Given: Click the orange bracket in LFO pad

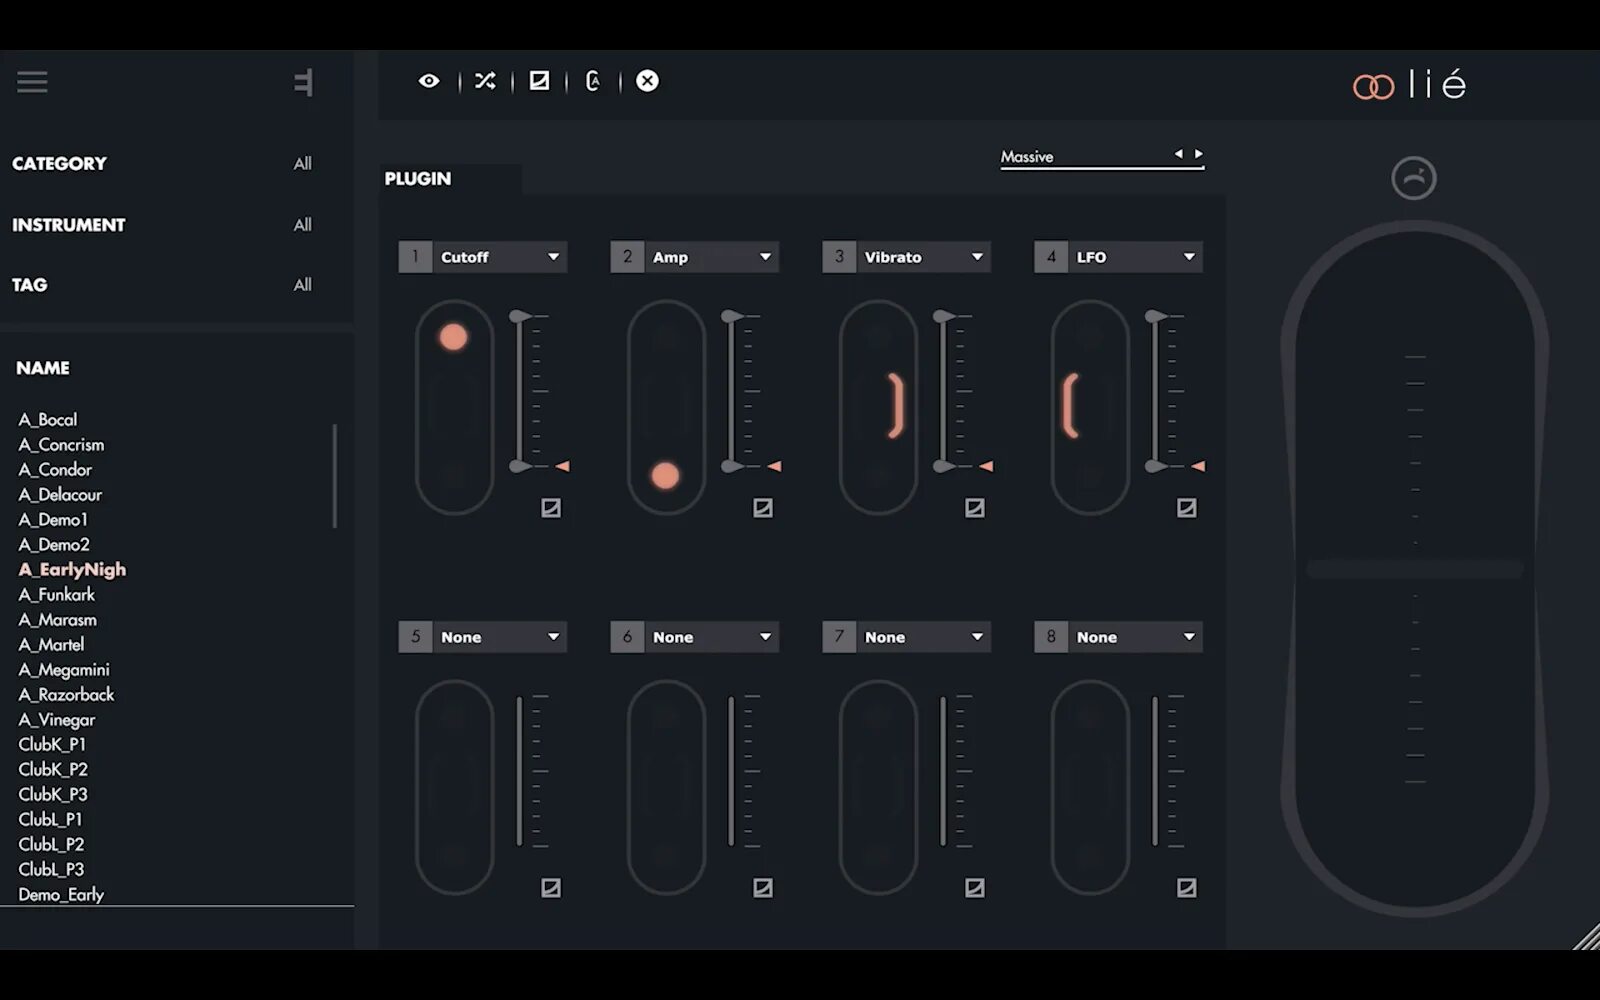Looking at the screenshot, I should tap(1070, 406).
